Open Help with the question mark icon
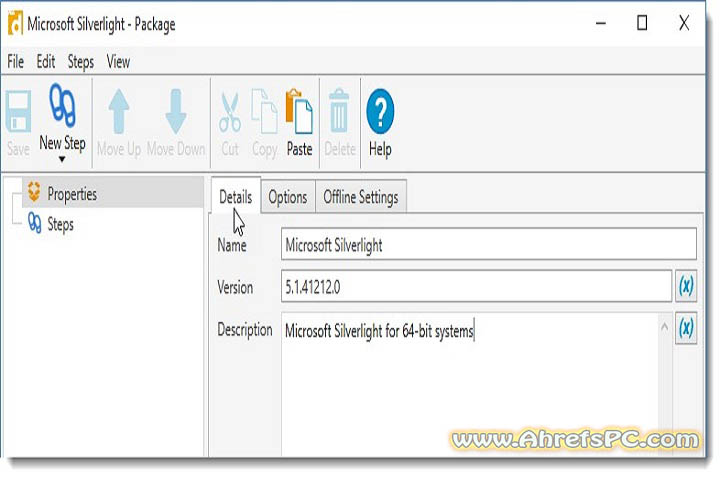 pyautogui.click(x=380, y=111)
